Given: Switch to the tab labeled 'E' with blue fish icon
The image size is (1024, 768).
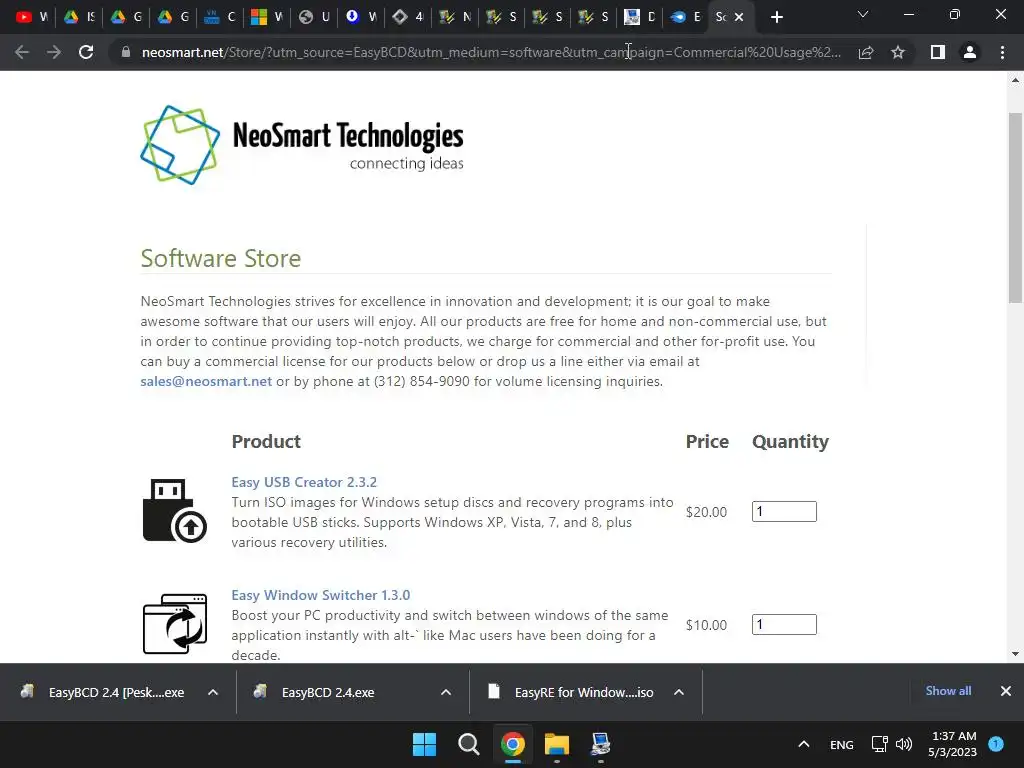Looking at the screenshot, I should point(686,17).
